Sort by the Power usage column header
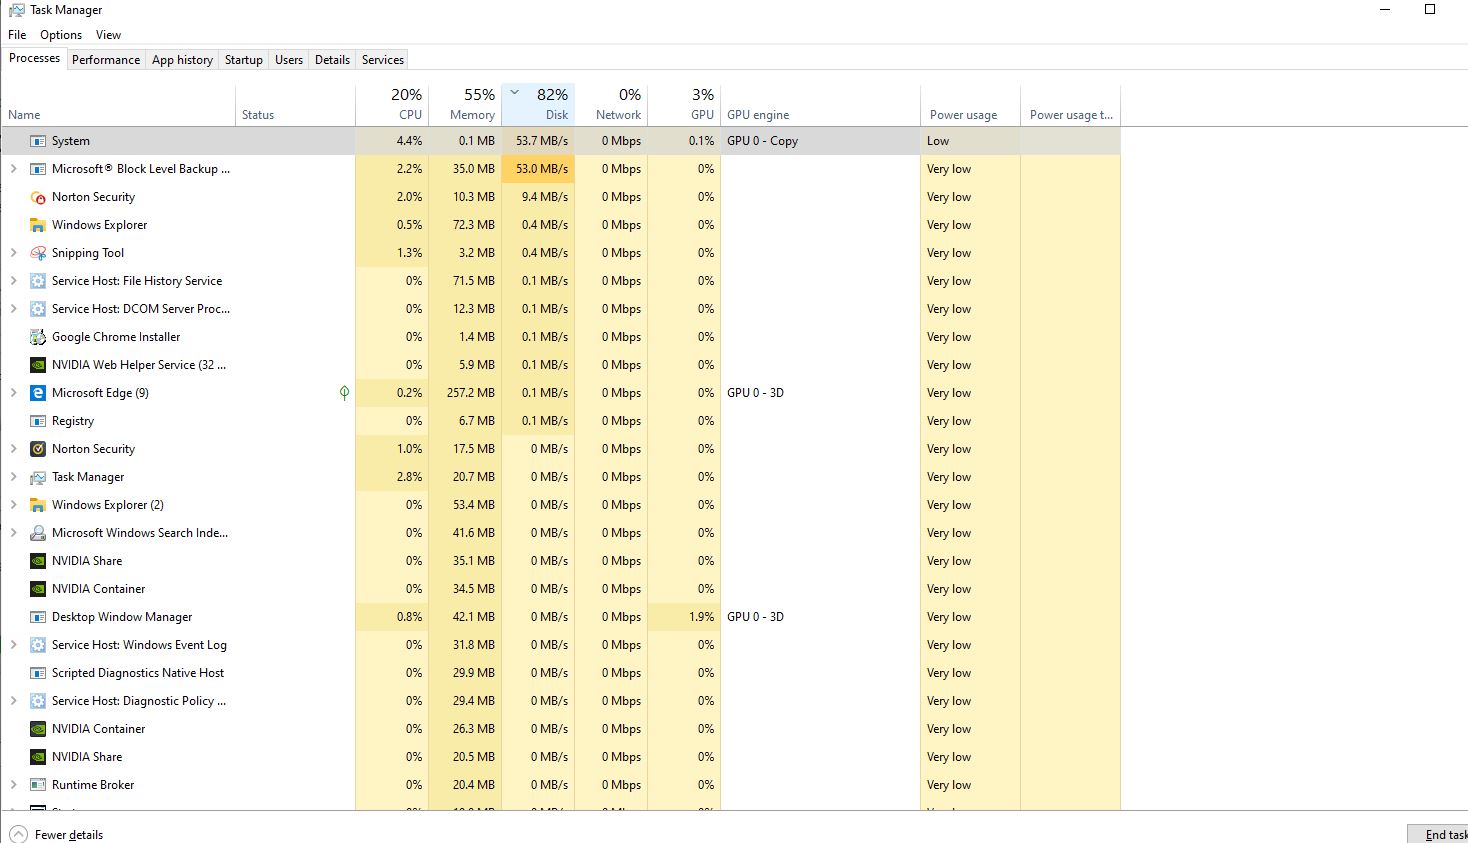 pyautogui.click(x=970, y=105)
